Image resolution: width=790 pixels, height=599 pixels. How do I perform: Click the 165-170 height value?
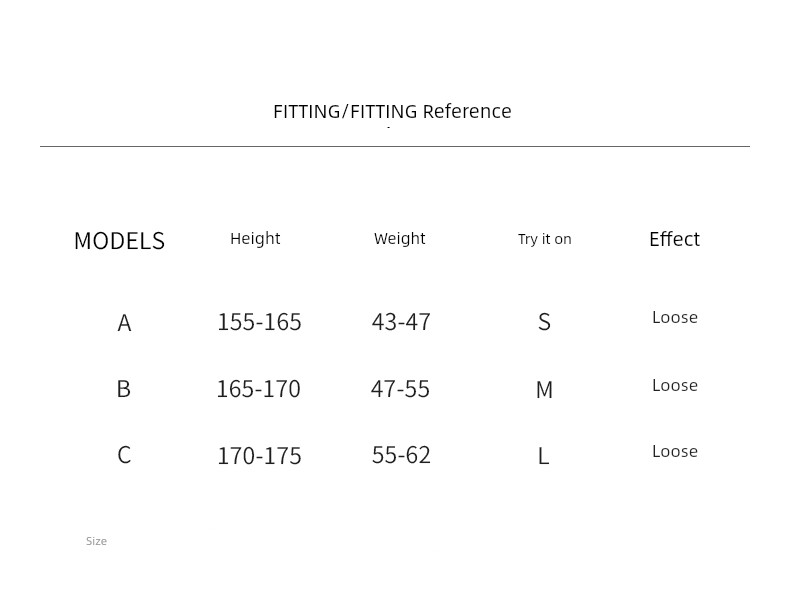pos(258,389)
